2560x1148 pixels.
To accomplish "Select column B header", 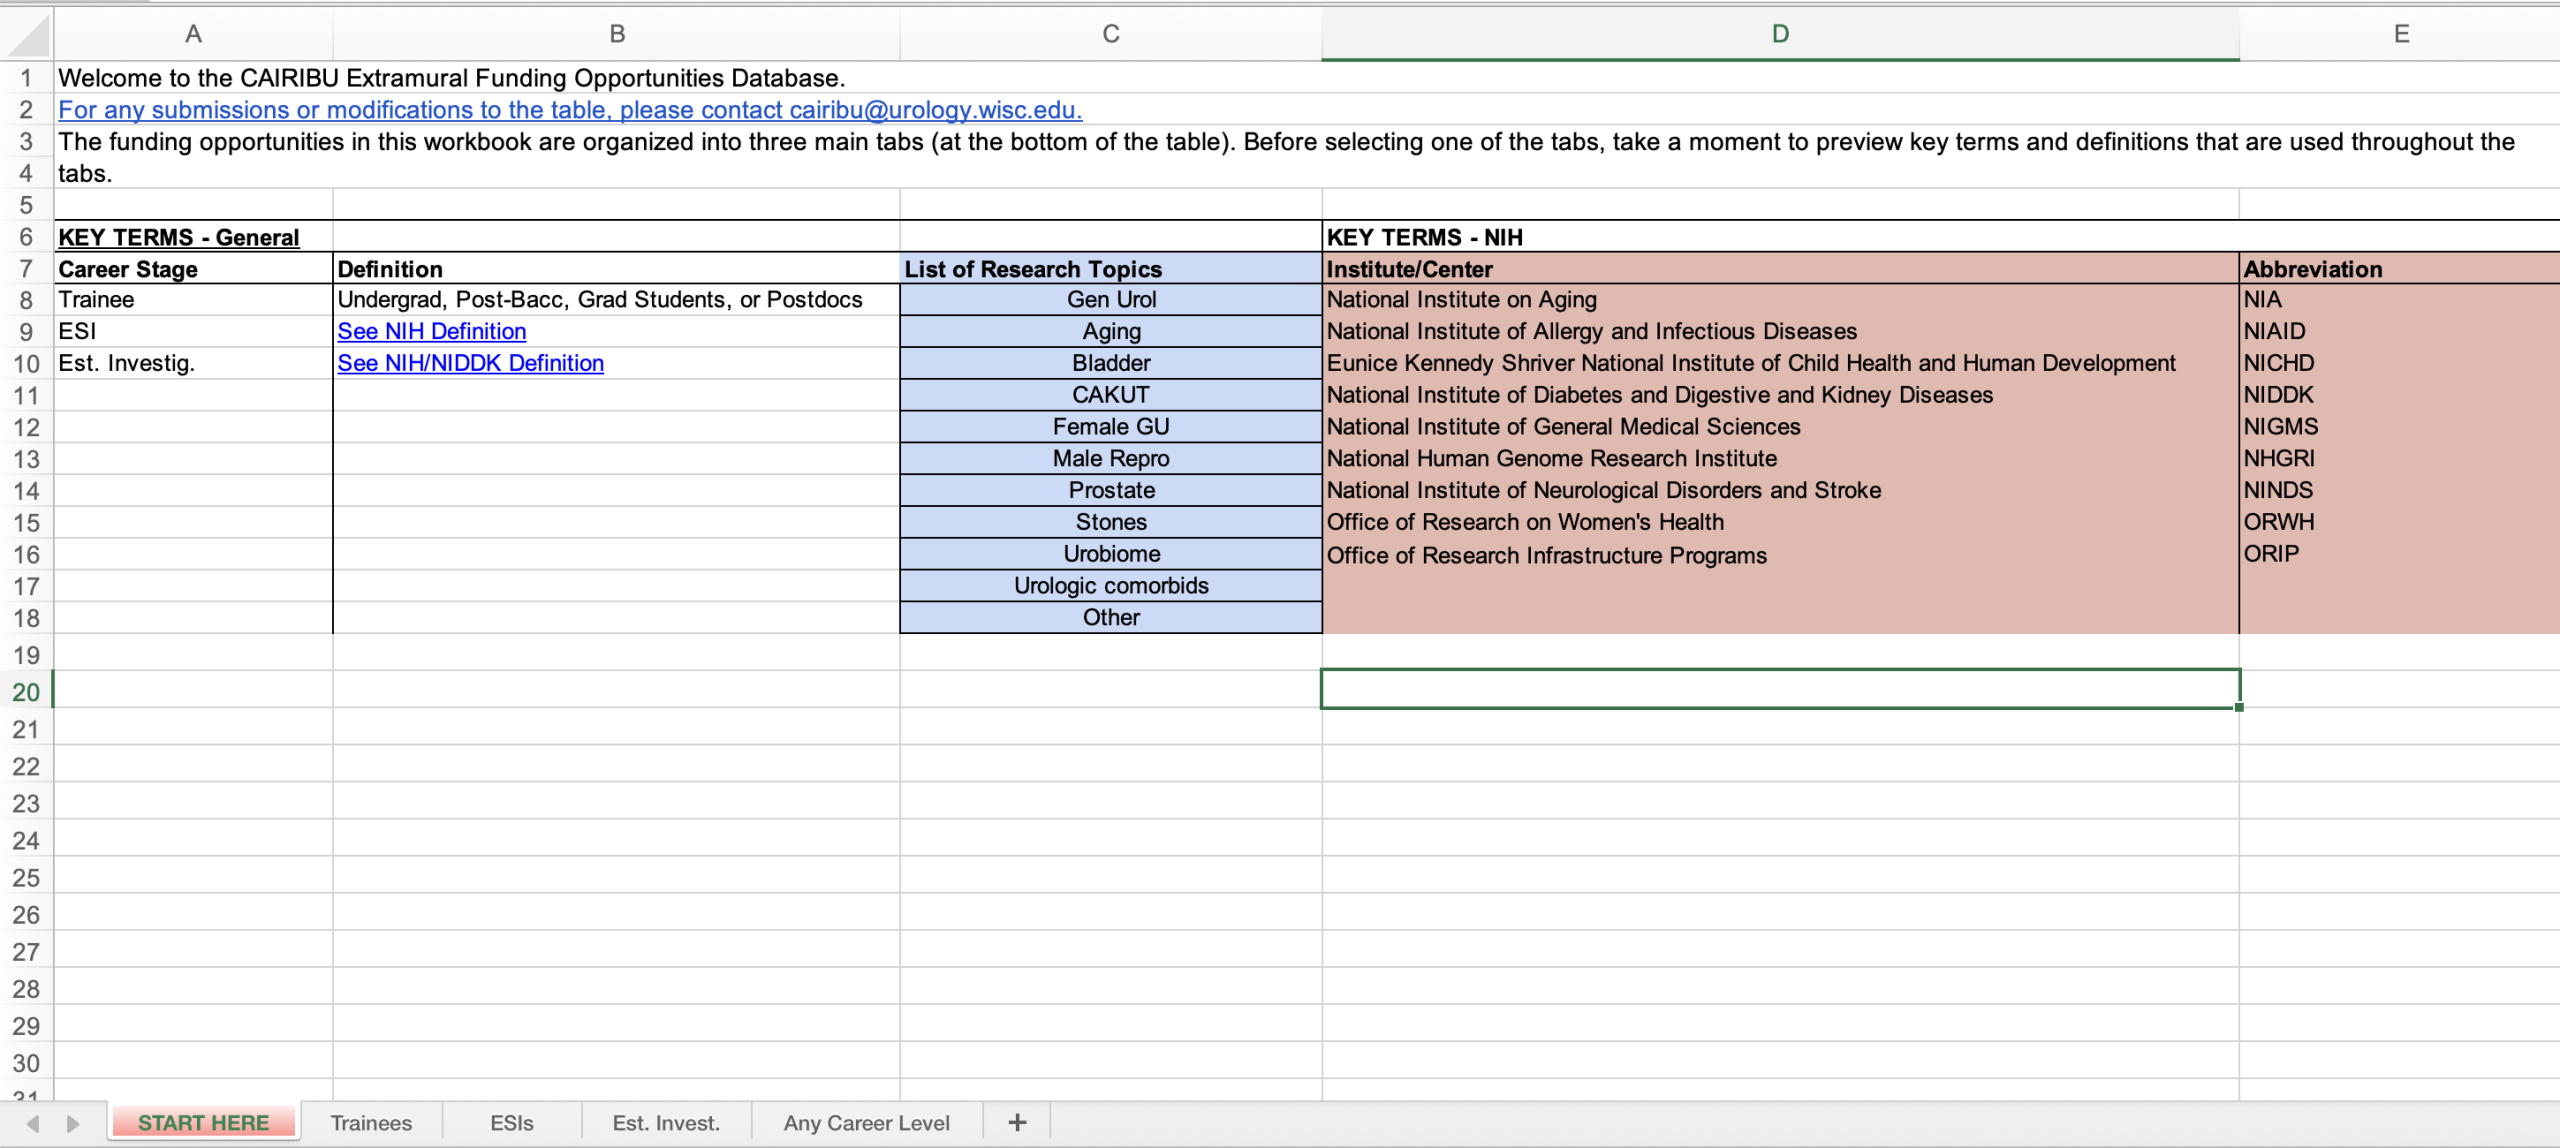I will pos(617,34).
